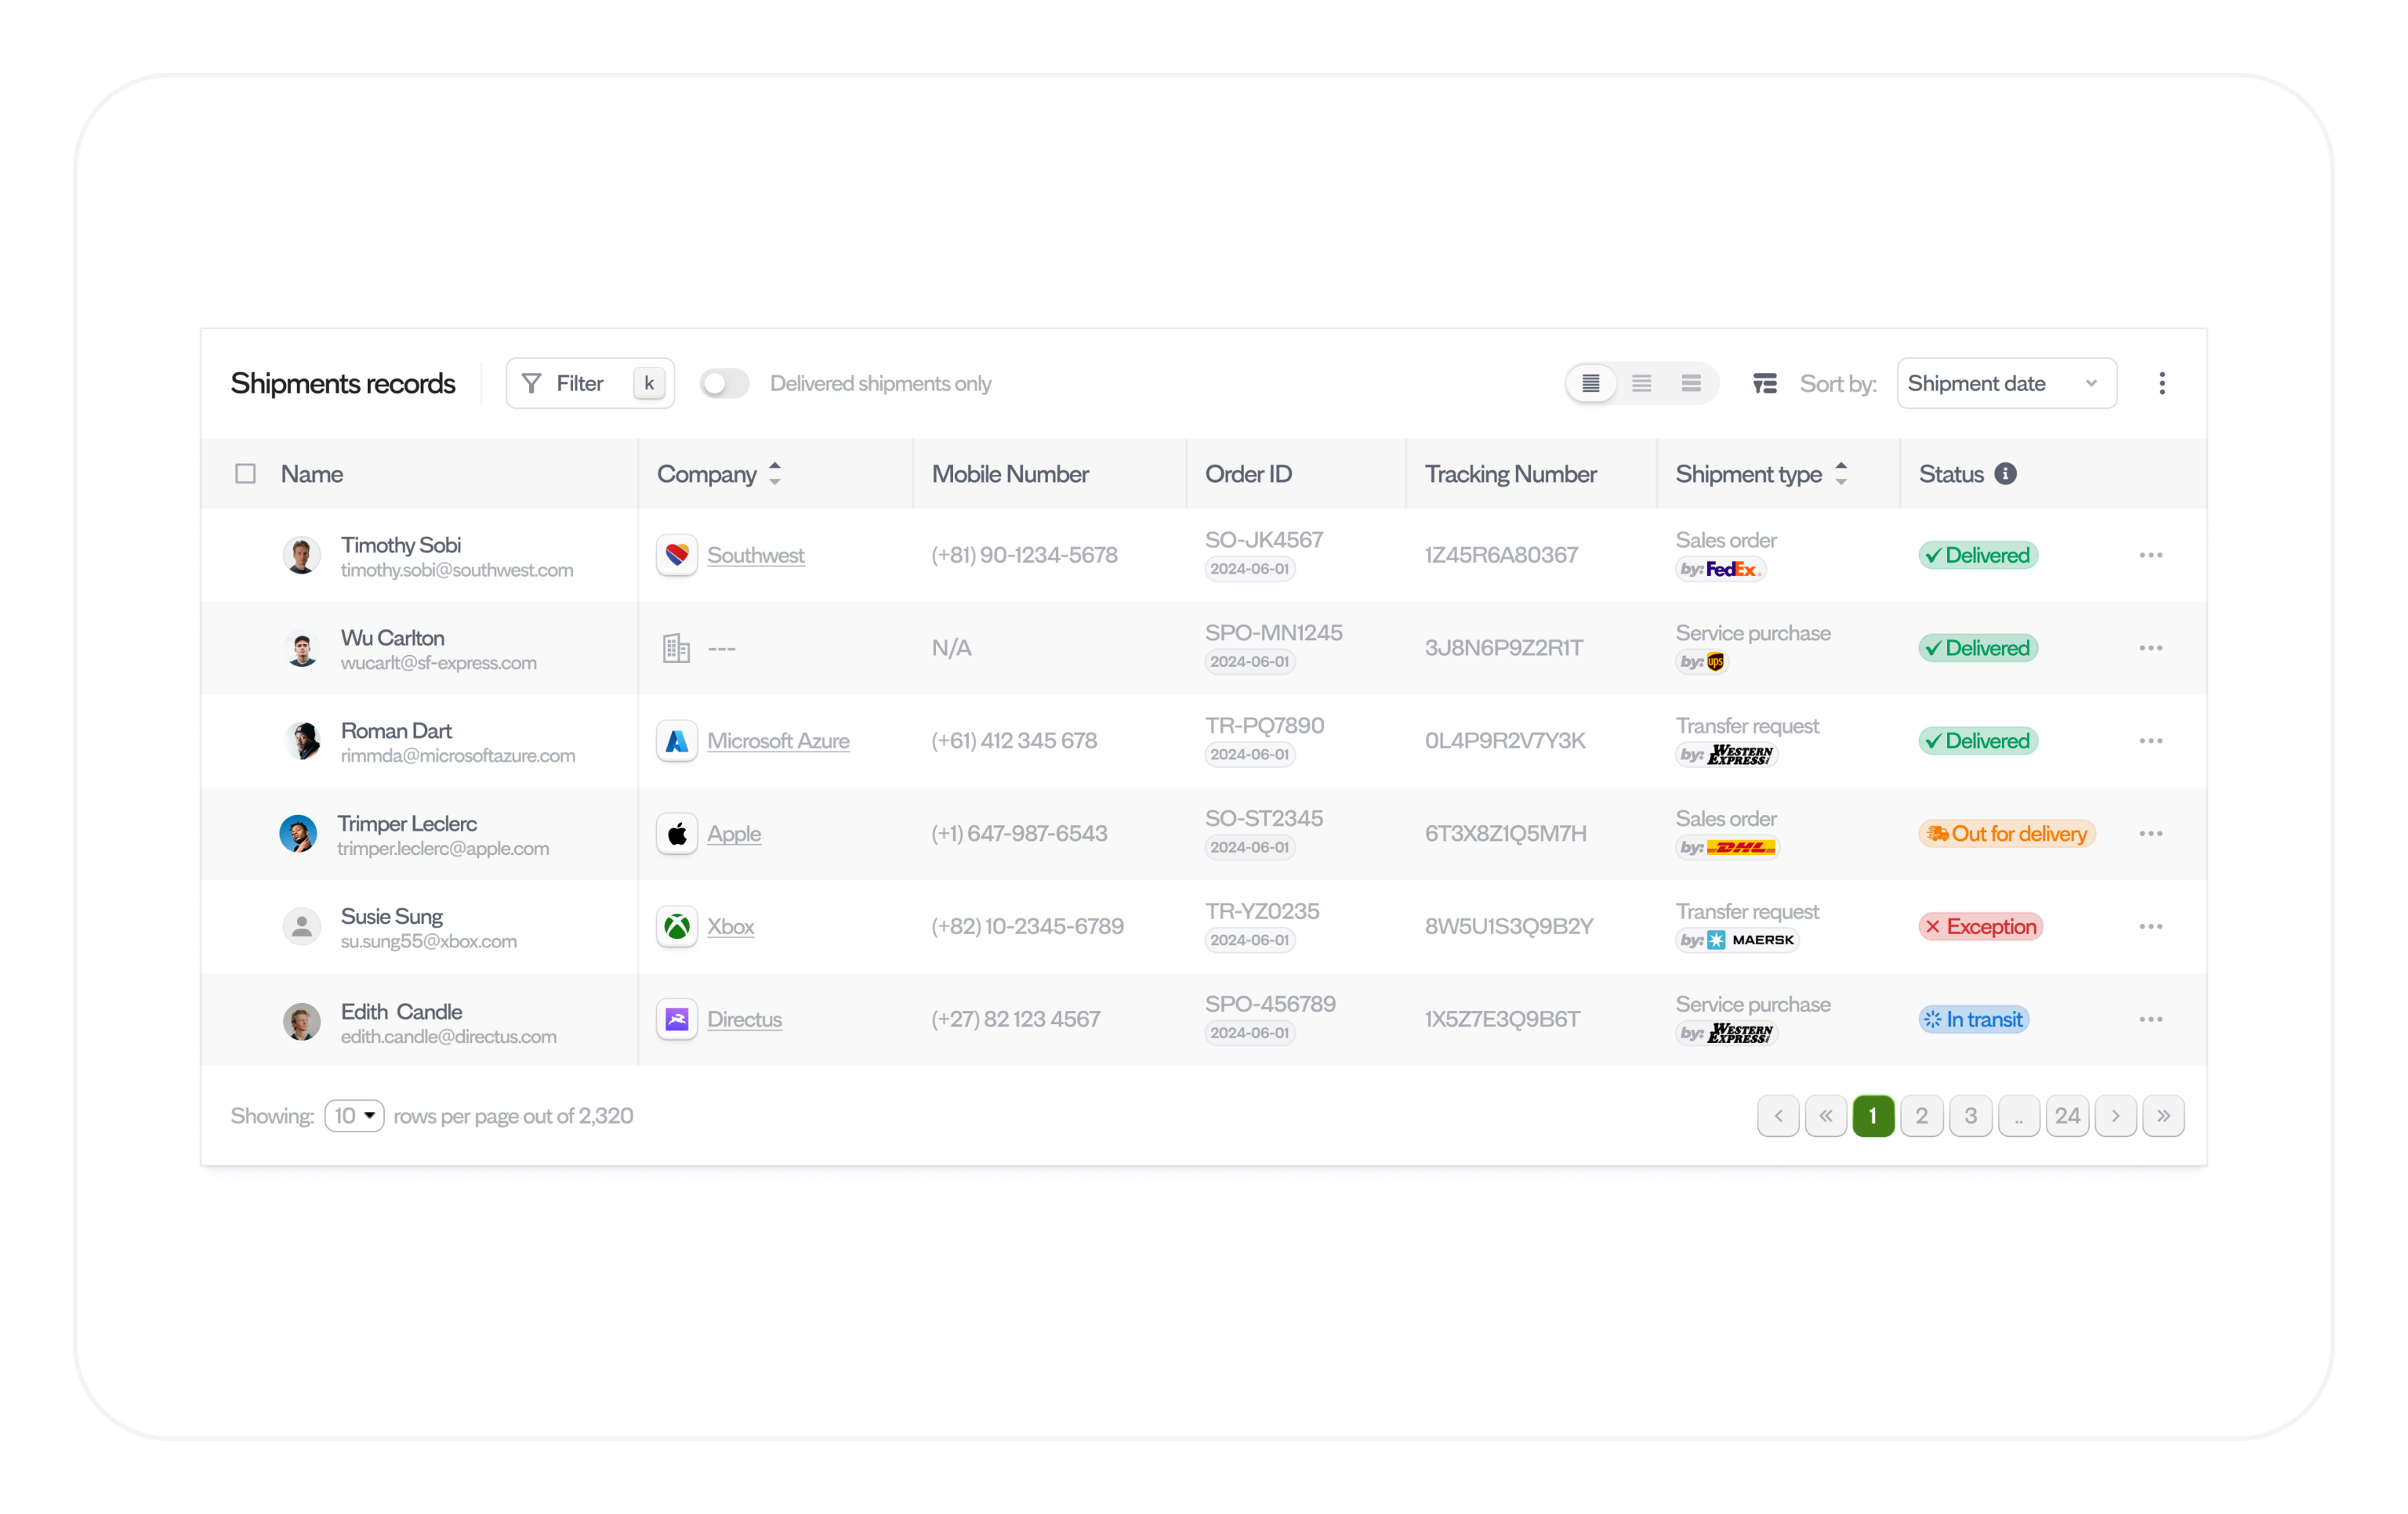Screen dimensions: 2408x1514
Task: Open the Microsoft Azure company link
Action: coord(779,741)
